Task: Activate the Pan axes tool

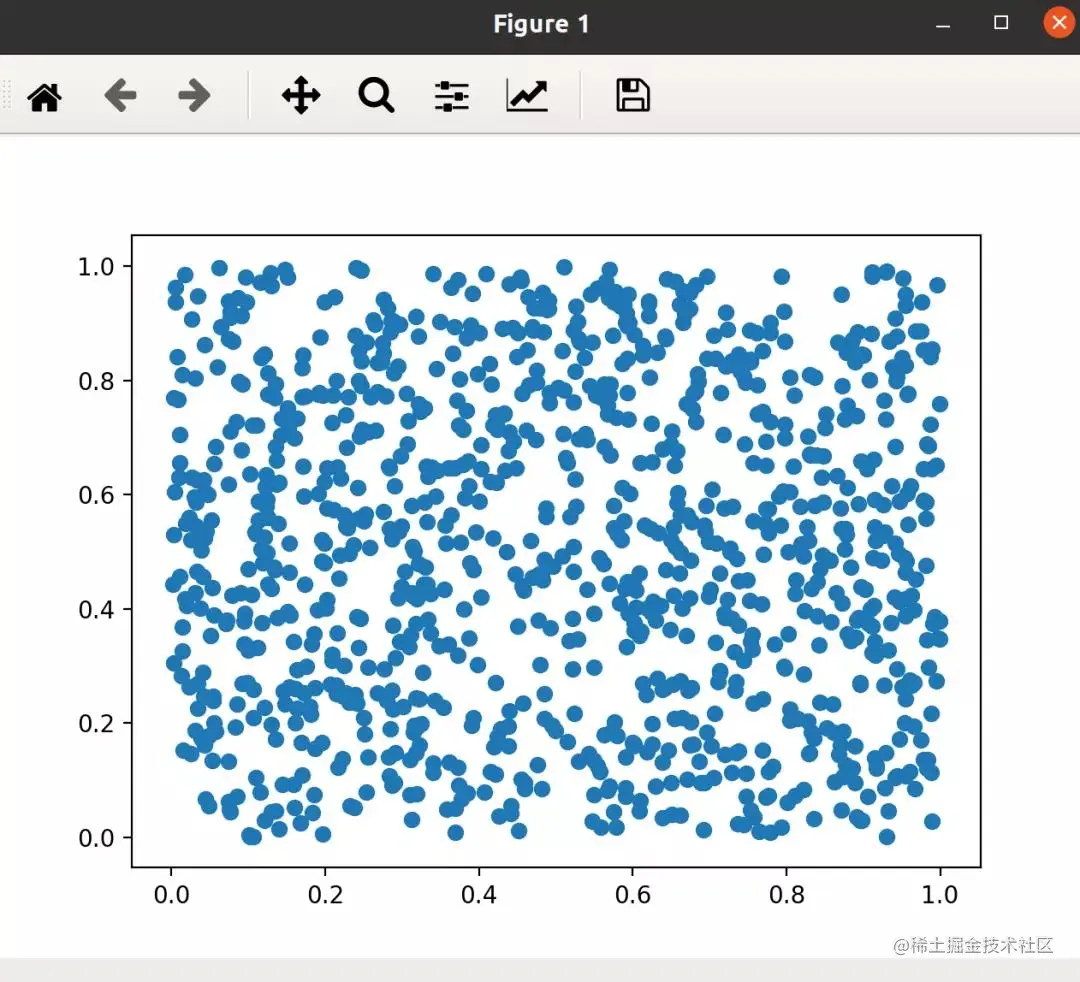Action: pos(301,95)
